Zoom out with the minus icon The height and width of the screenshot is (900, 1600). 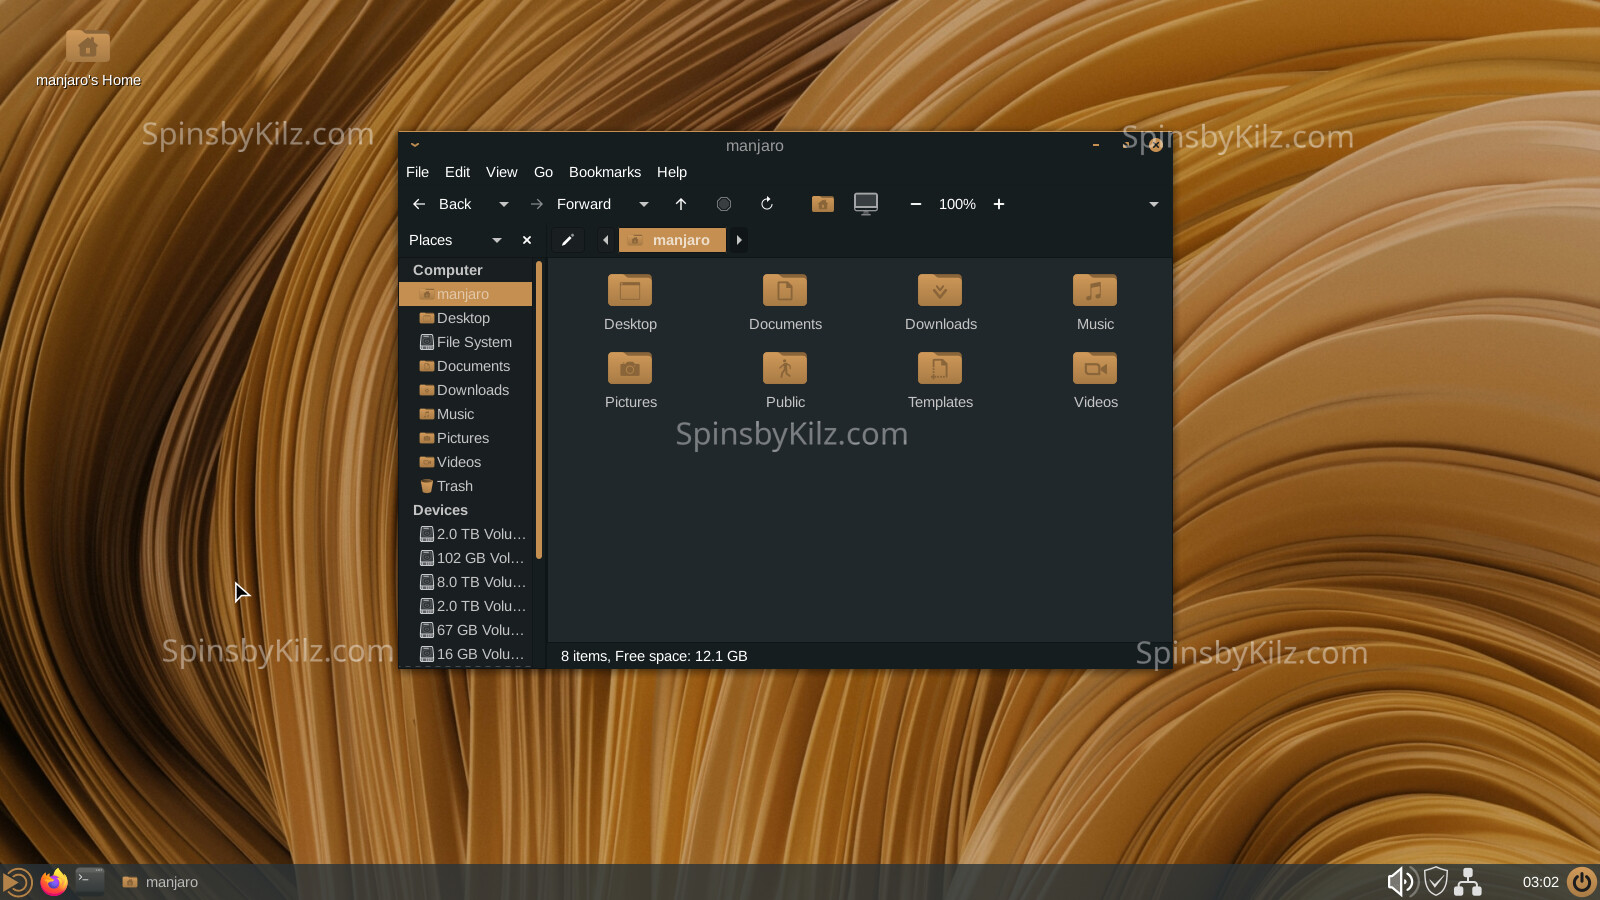coord(915,204)
